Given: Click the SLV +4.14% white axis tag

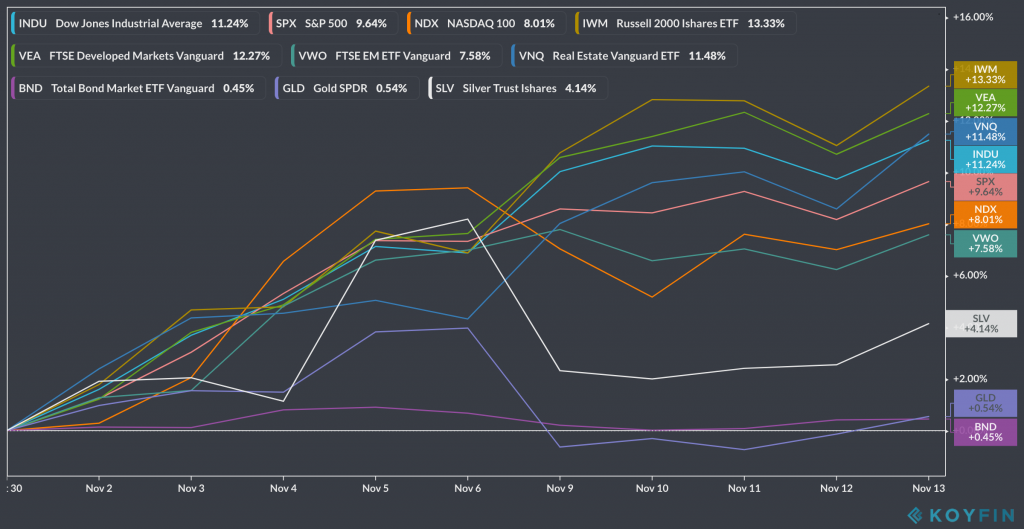Looking at the screenshot, I should pos(984,324).
